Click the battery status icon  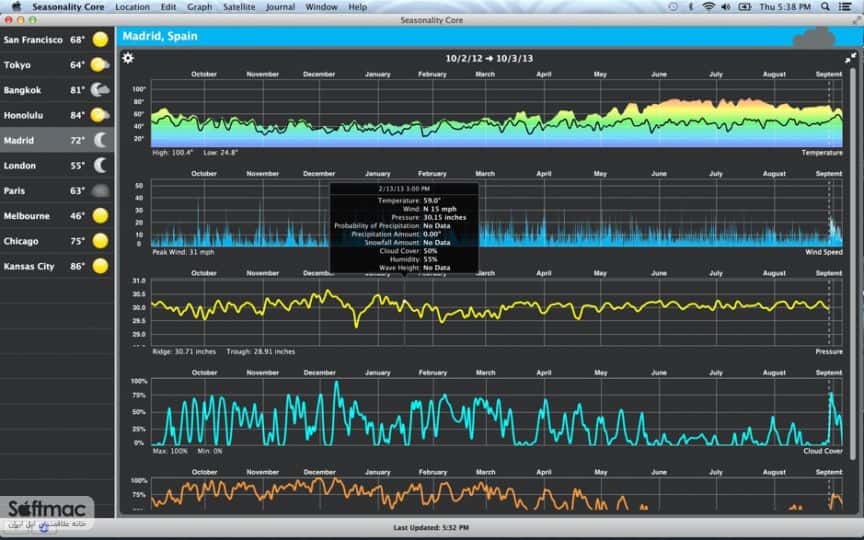[x=745, y=7]
